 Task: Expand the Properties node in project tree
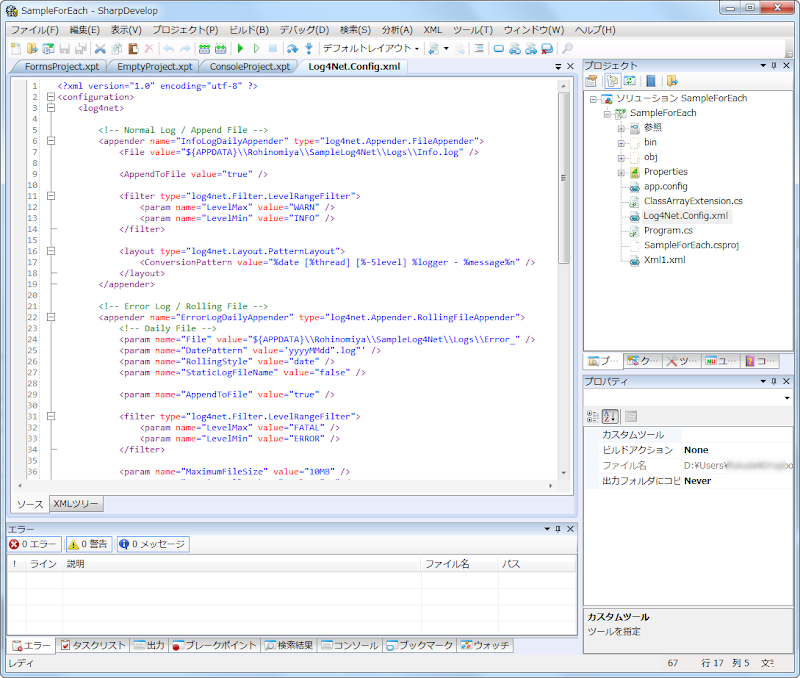click(x=621, y=172)
